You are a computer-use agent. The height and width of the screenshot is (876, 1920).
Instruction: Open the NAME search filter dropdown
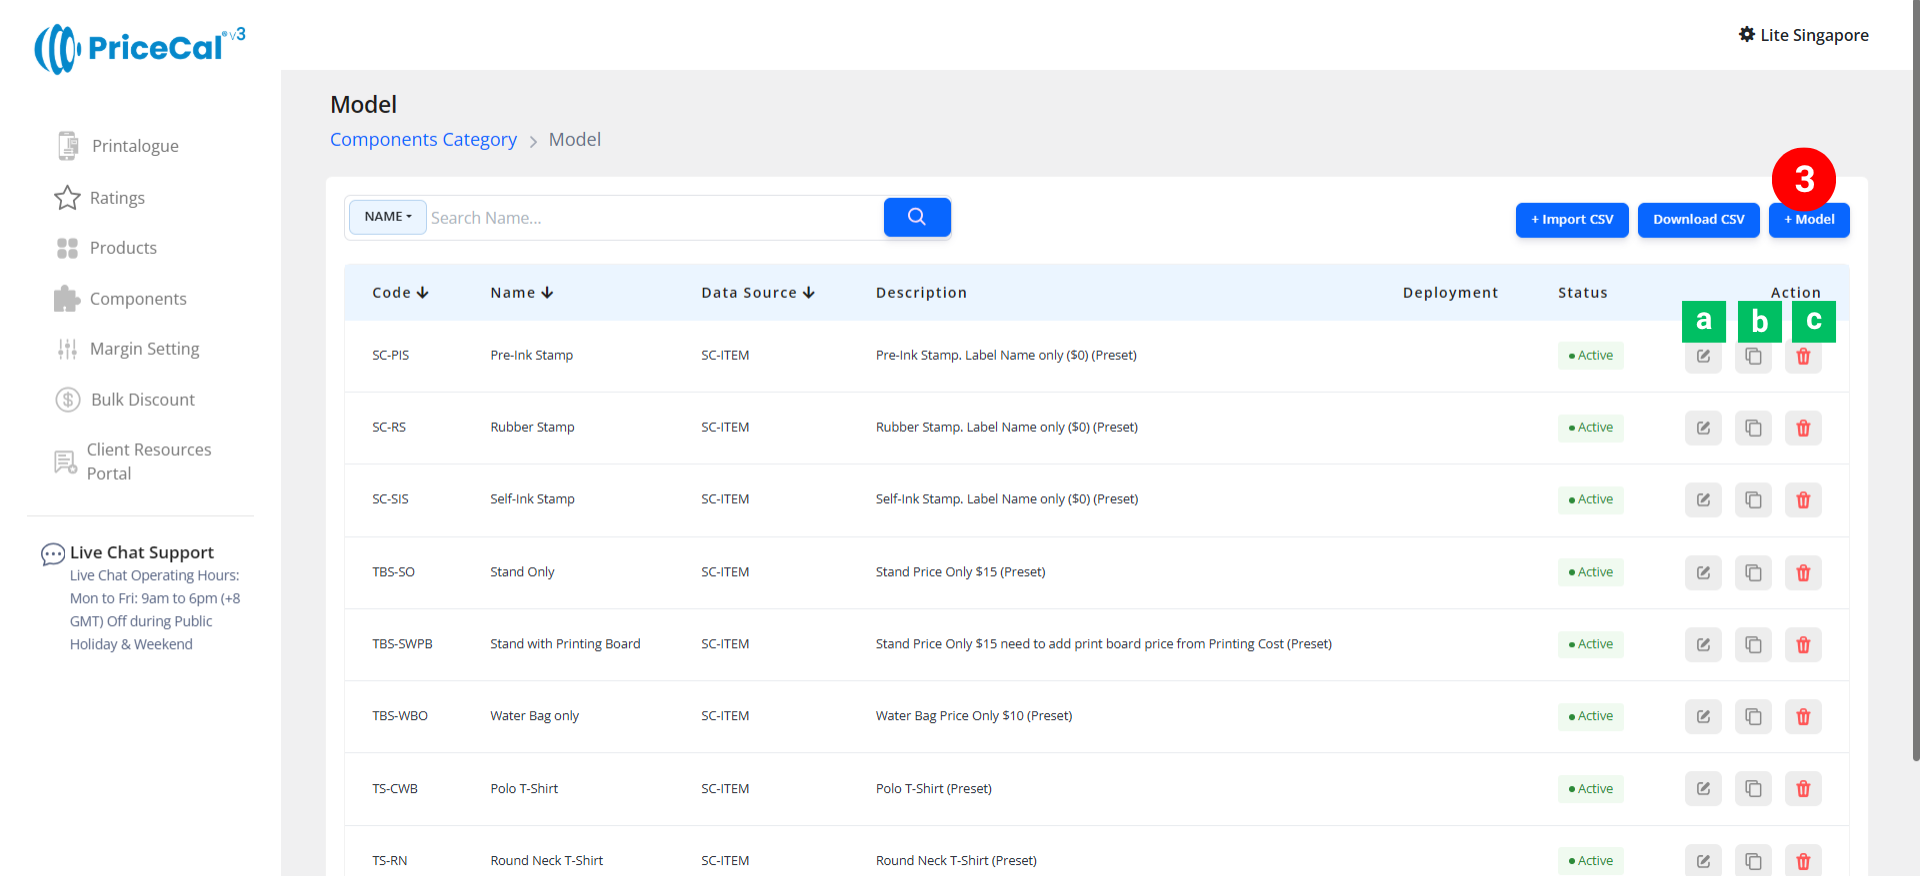click(x=388, y=217)
